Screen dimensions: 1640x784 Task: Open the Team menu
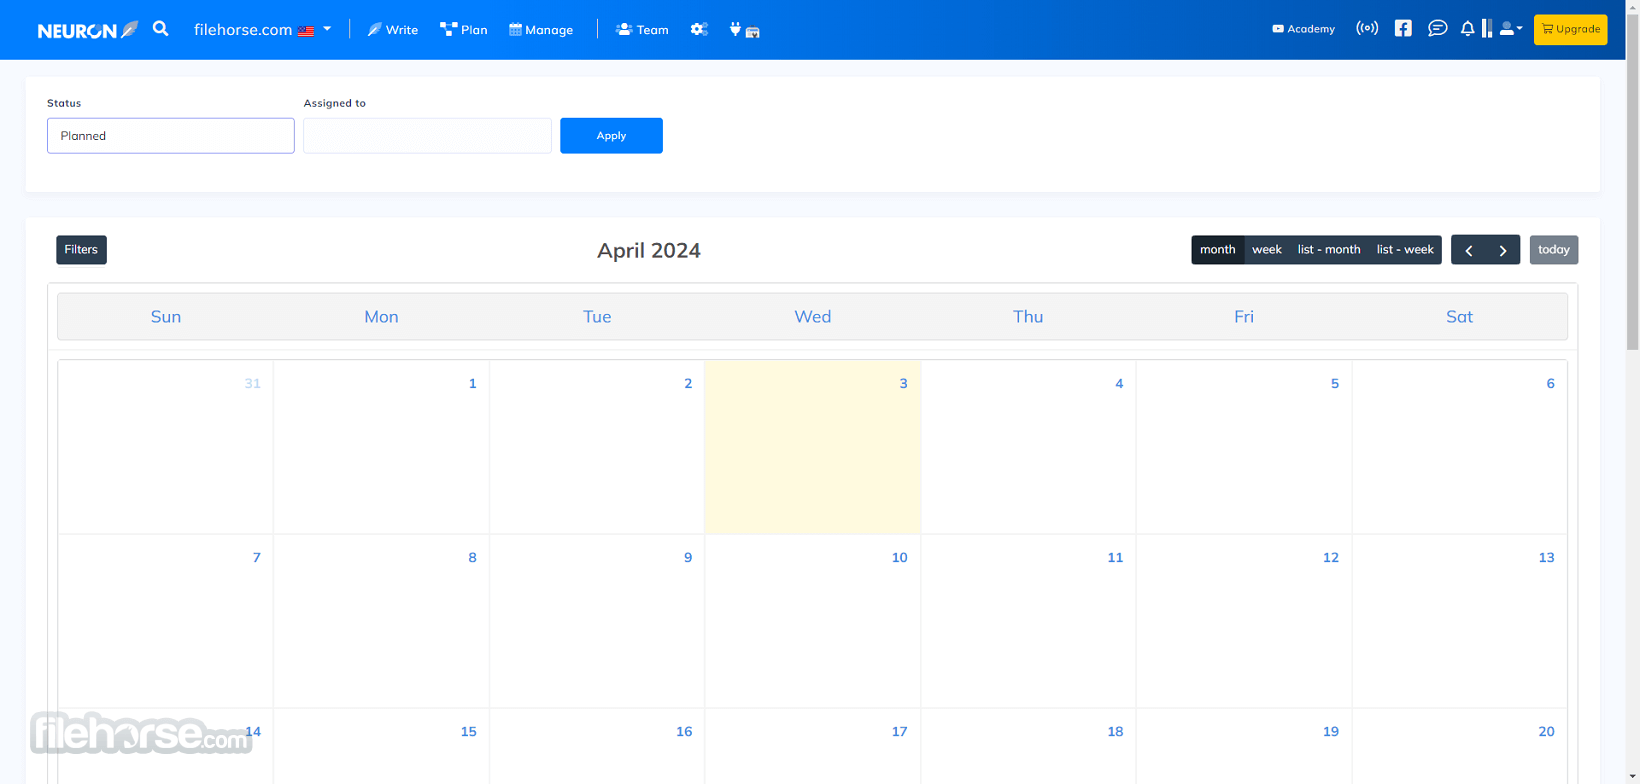pos(642,30)
